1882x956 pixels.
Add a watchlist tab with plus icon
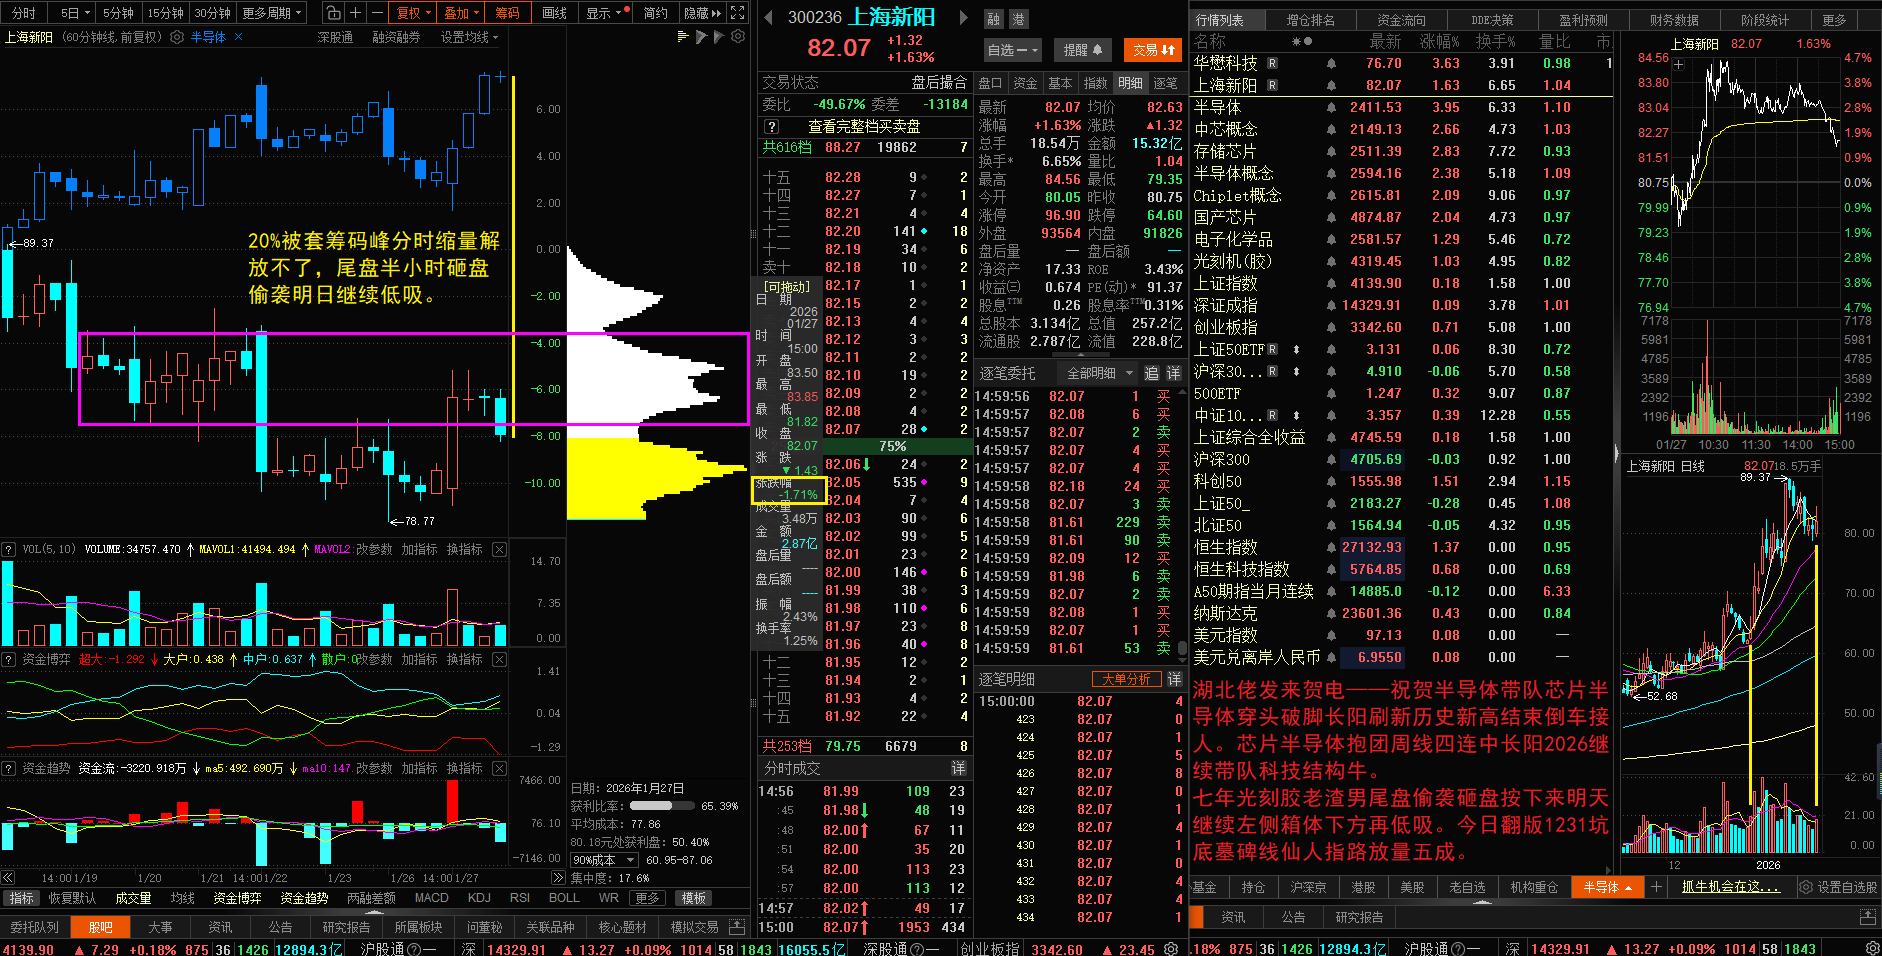pyautogui.click(x=1655, y=887)
